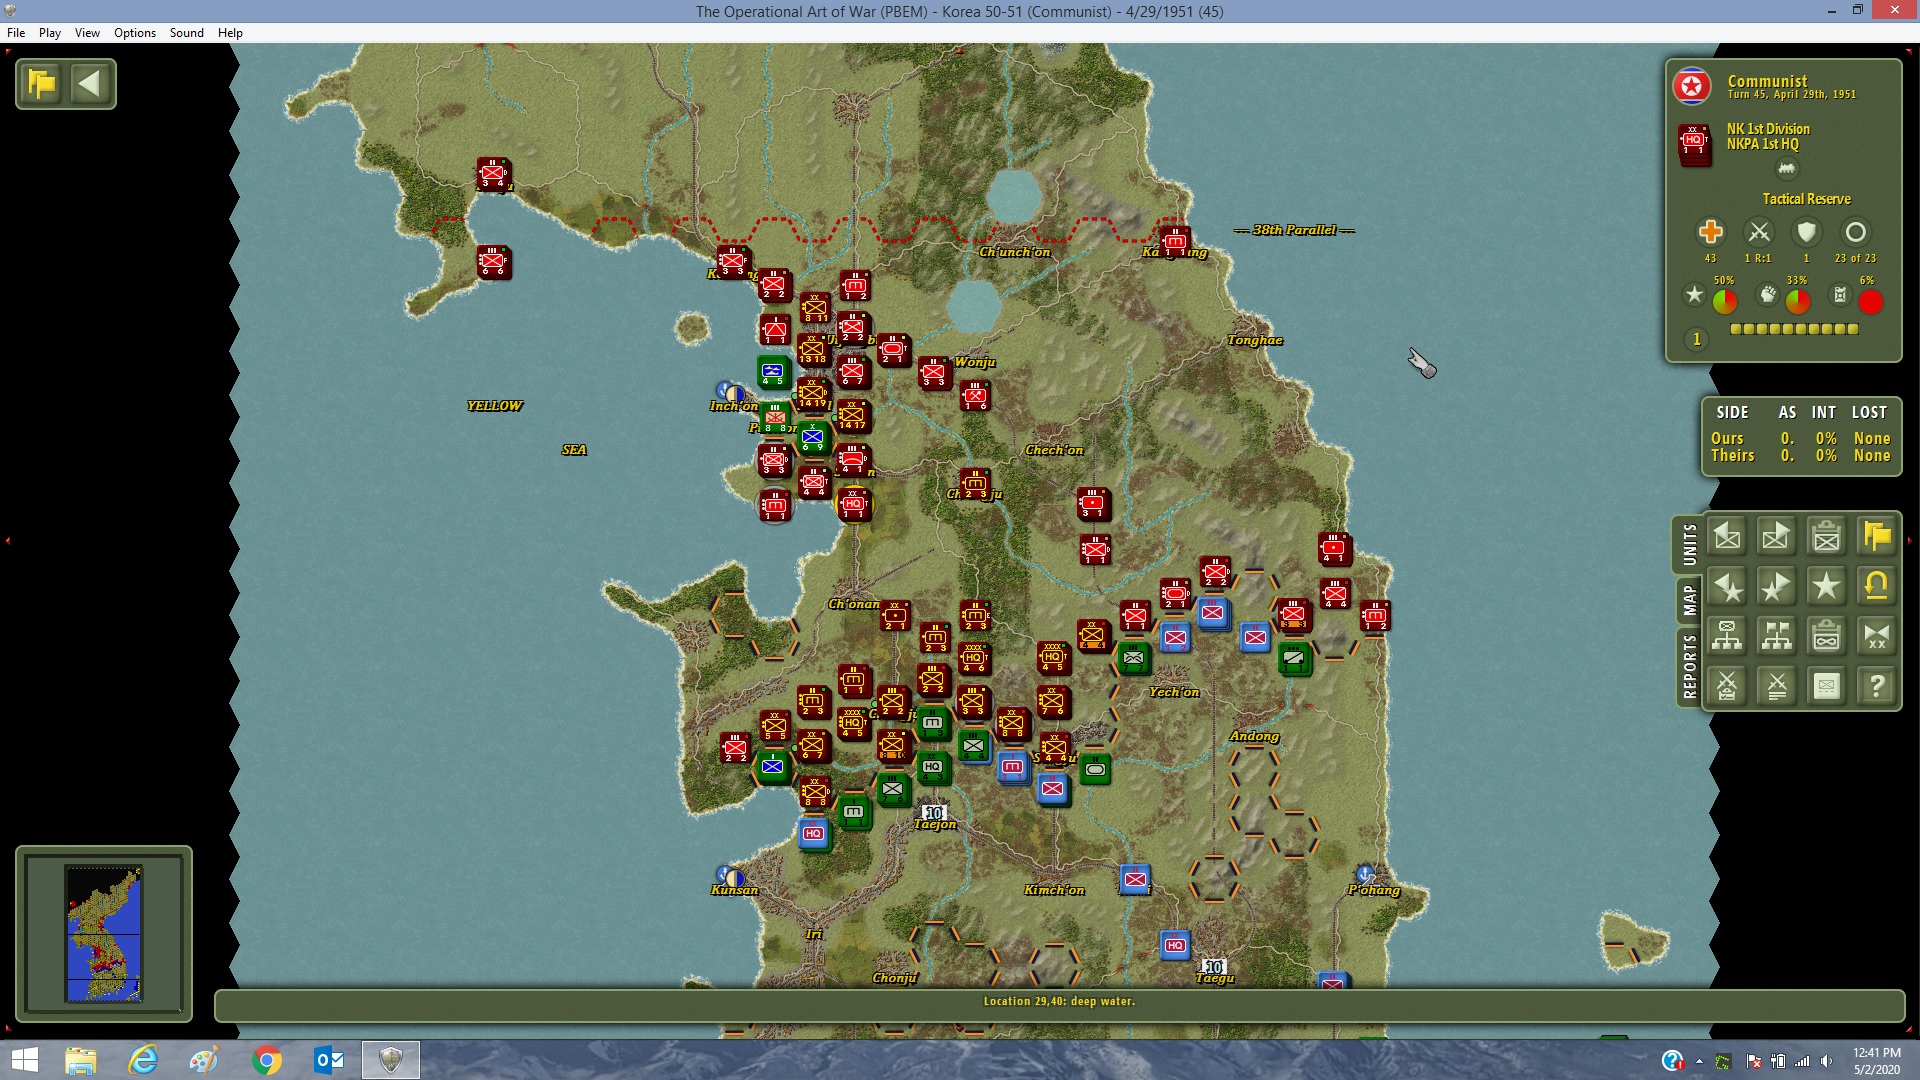The width and height of the screenshot is (1920, 1080).
Task: Click the yellow squares strength bar
Action: pyautogui.click(x=1794, y=329)
